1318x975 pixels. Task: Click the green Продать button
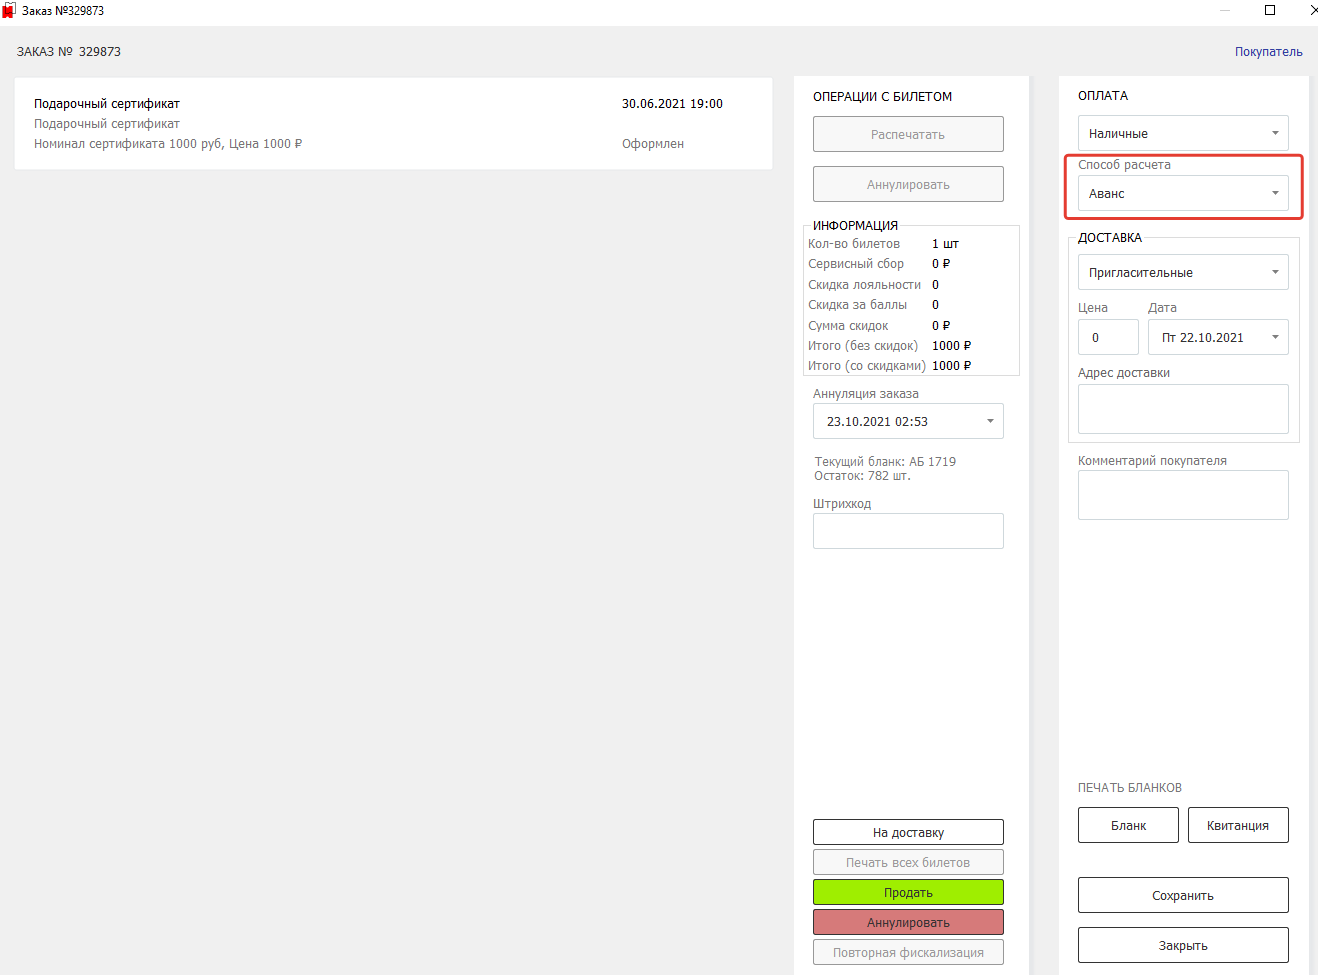tap(907, 892)
